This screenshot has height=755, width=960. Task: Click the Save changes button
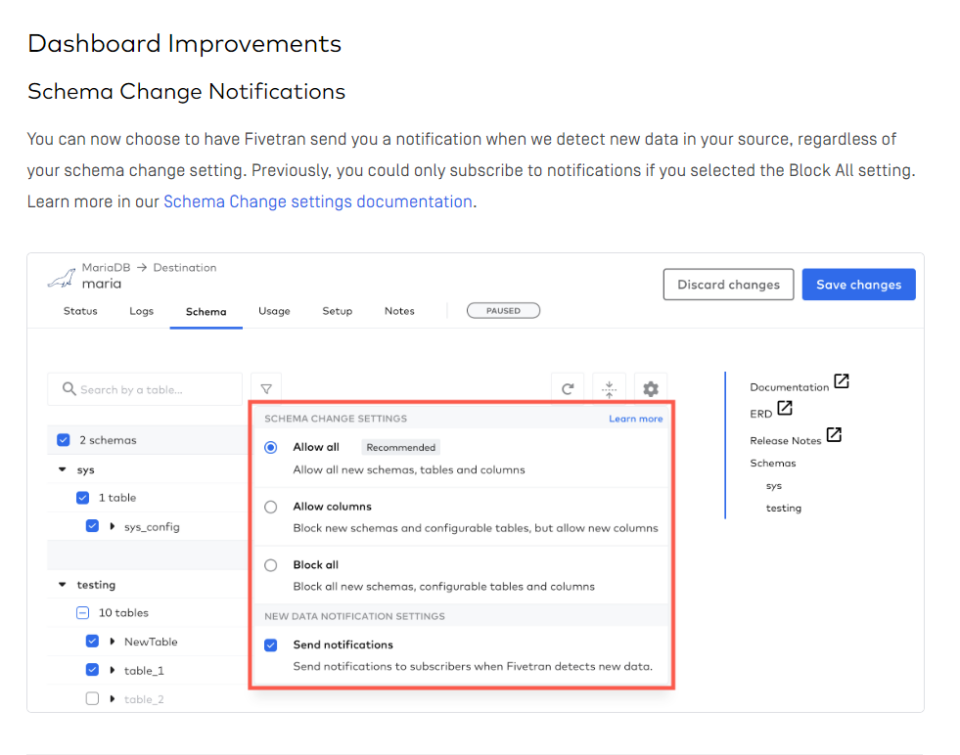pyautogui.click(x=858, y=285)
